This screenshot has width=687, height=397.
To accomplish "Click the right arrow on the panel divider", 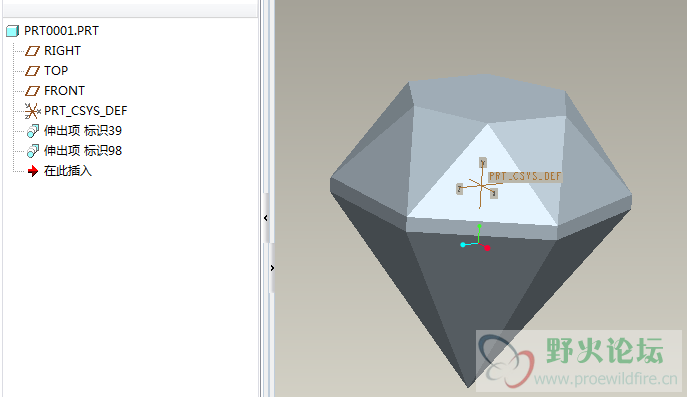I will pos(272,268).
